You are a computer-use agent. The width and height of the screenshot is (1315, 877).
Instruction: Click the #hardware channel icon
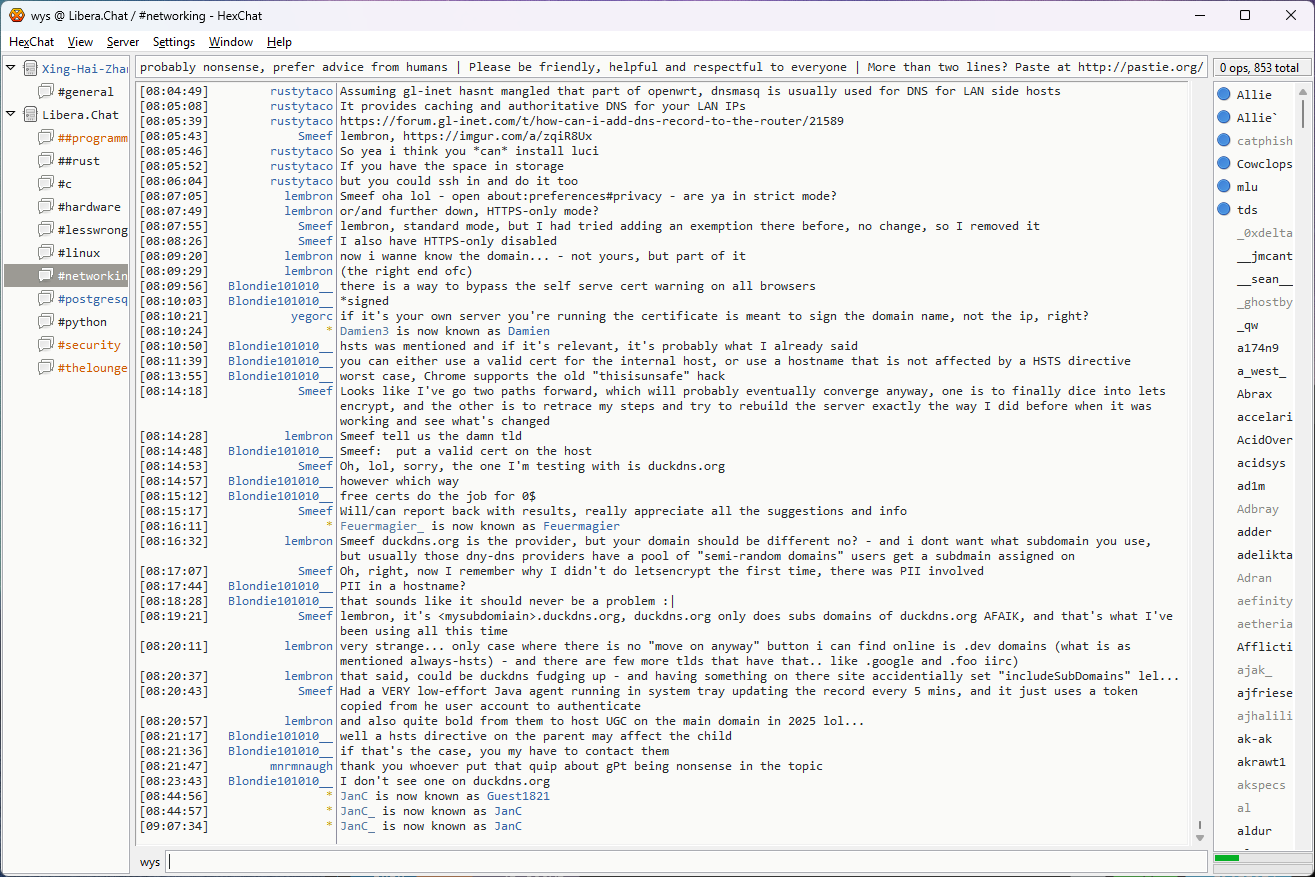[x=46, y=207]
